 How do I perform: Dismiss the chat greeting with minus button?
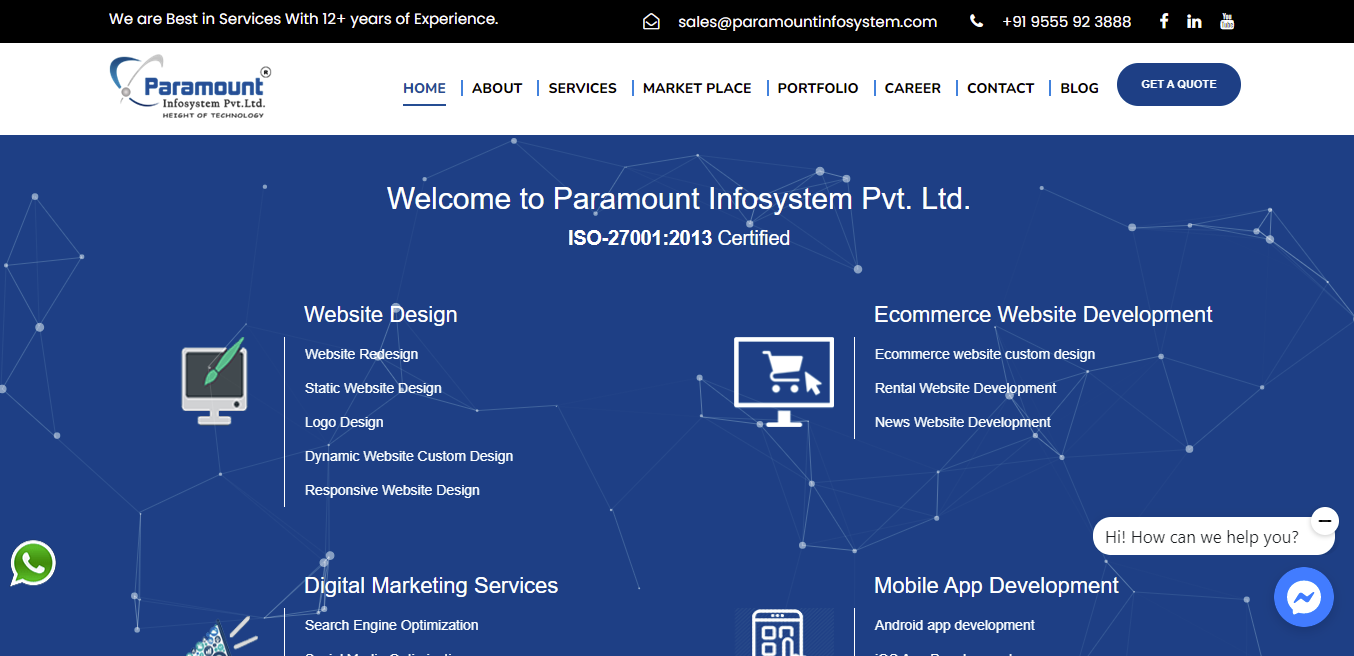click(1324, 521)
